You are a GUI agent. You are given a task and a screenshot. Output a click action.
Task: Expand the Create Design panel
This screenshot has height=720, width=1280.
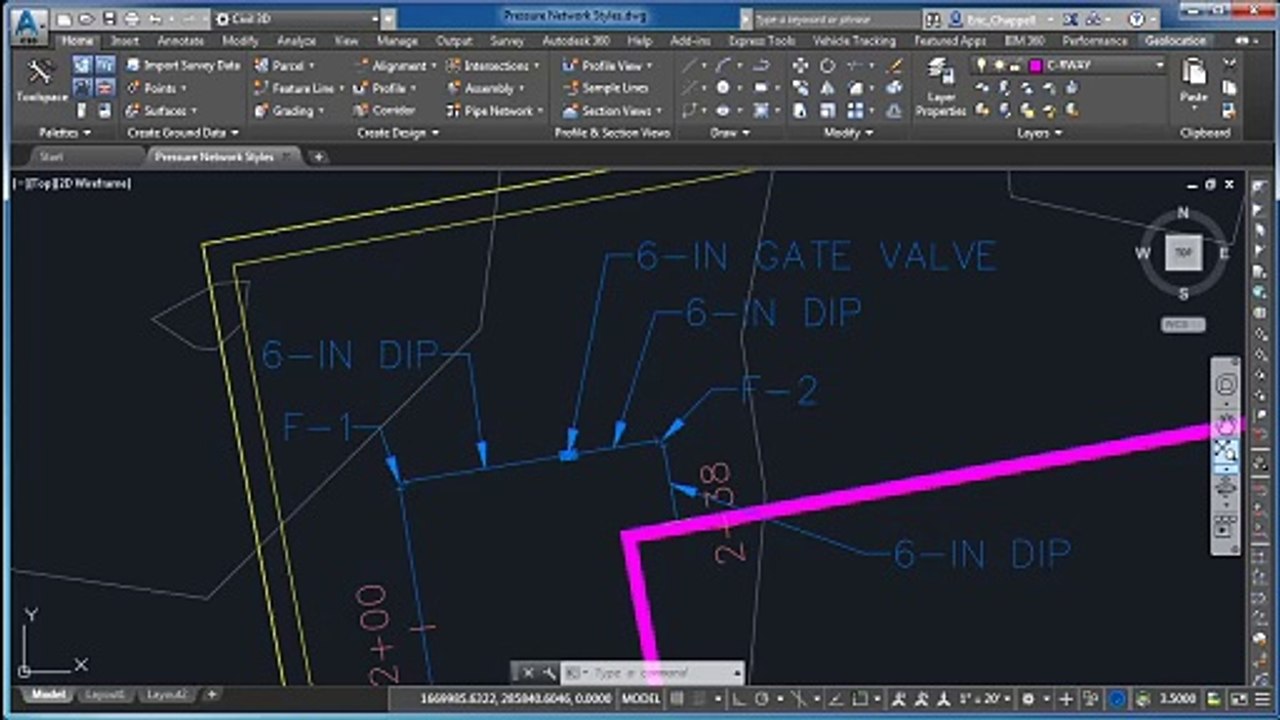tap(396, 132)
